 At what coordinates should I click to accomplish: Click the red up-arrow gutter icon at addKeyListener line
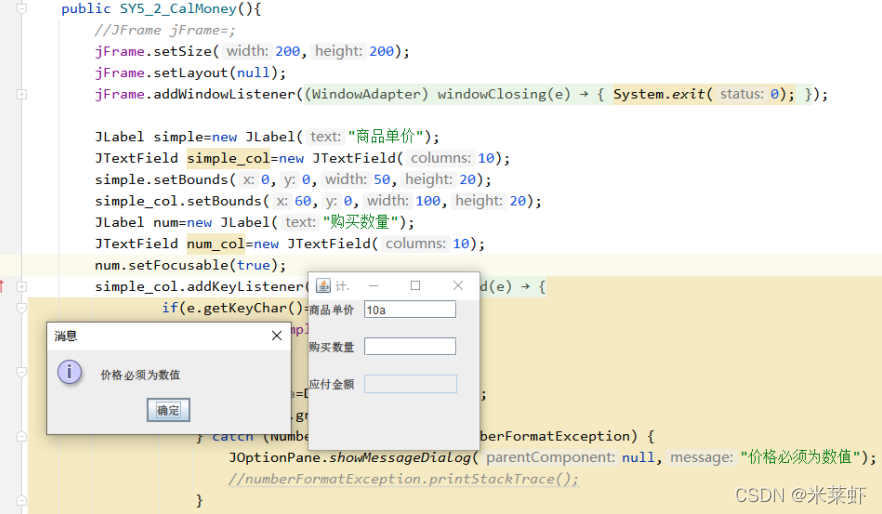2,286
